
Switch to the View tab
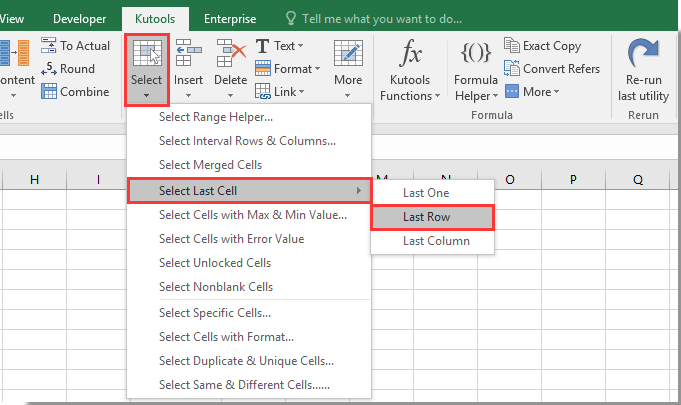click(12, 19)
